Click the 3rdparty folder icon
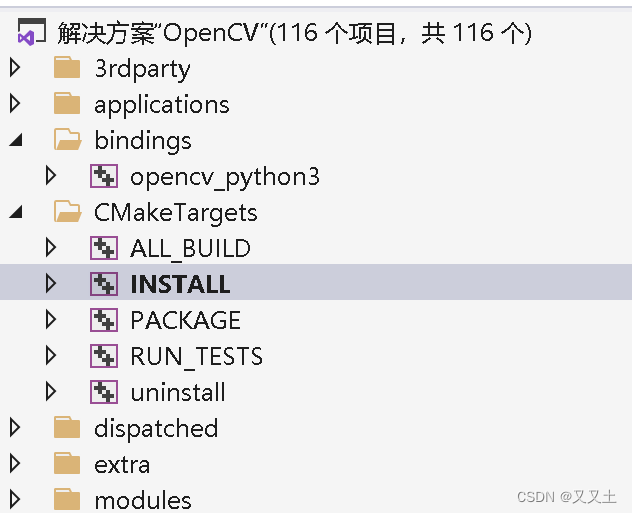632x513 pixels. tap(67, 67)
